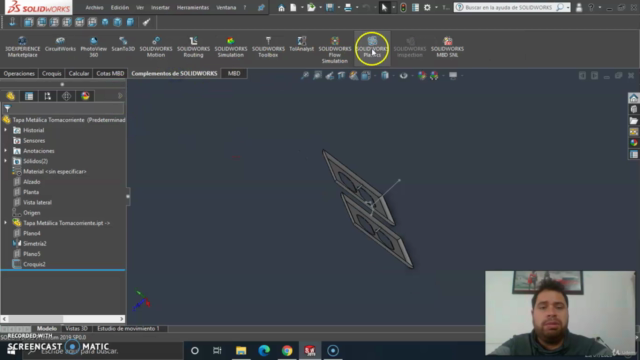Image resolution: width=640 pixels, height=360 pixels.
Task: Enable SOLIDWORKS Flow Simulation add-in
Action: pos(335,50)
